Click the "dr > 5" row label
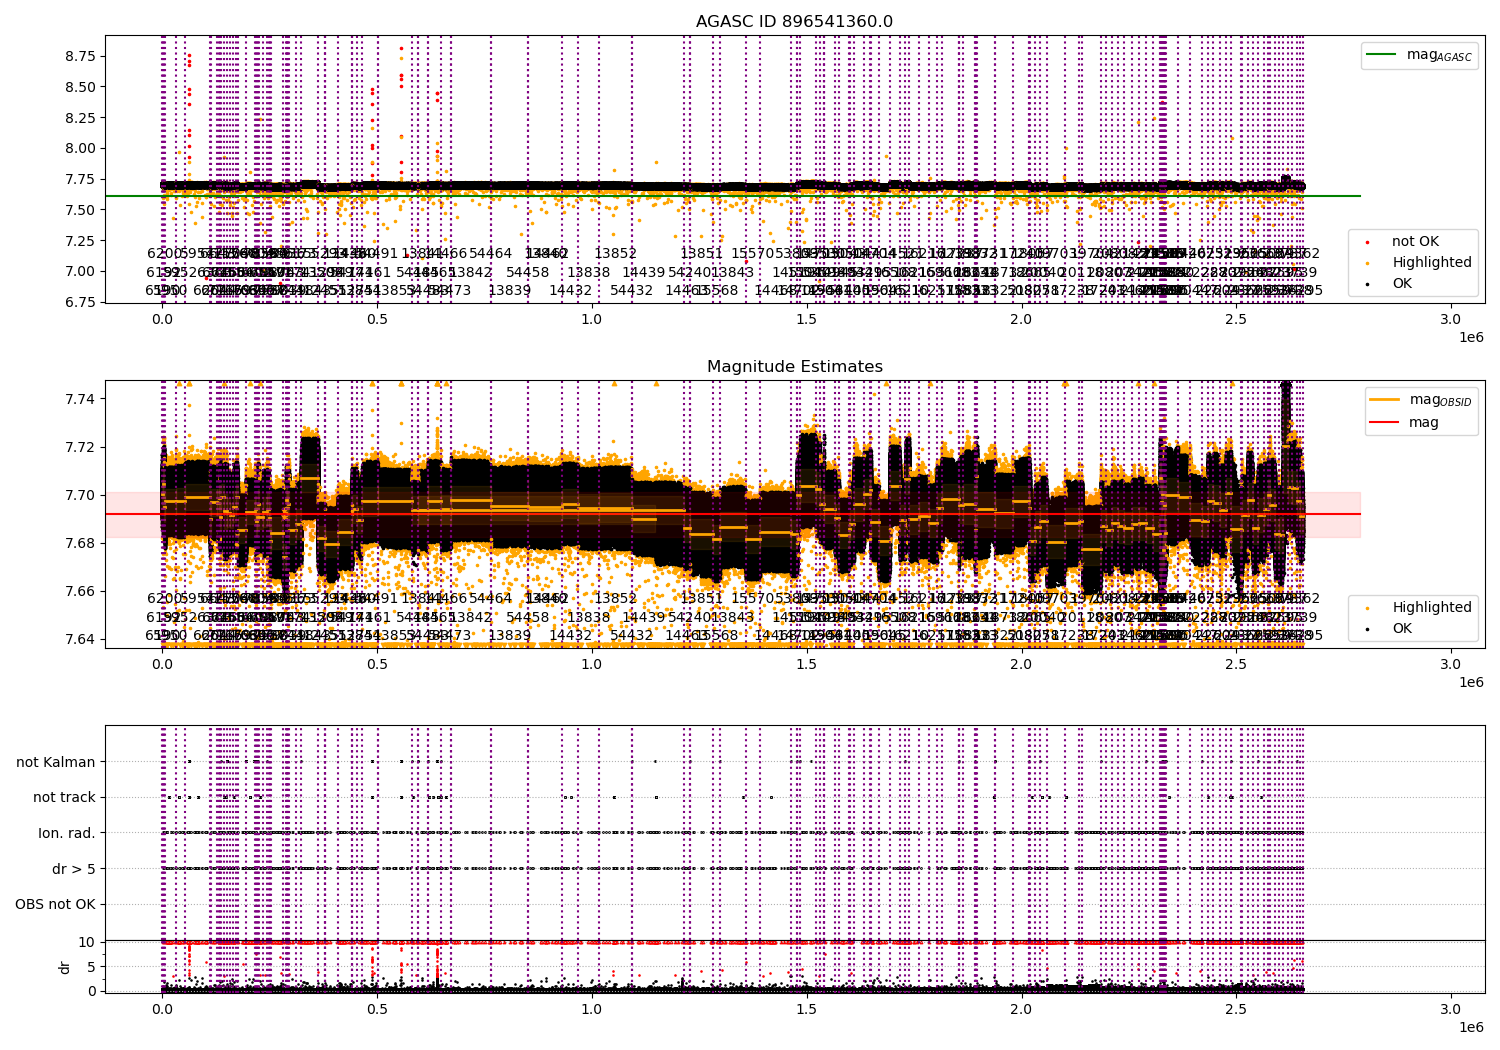The image size is (1500, 1050). pyautogui.click(x=74, y=869)
